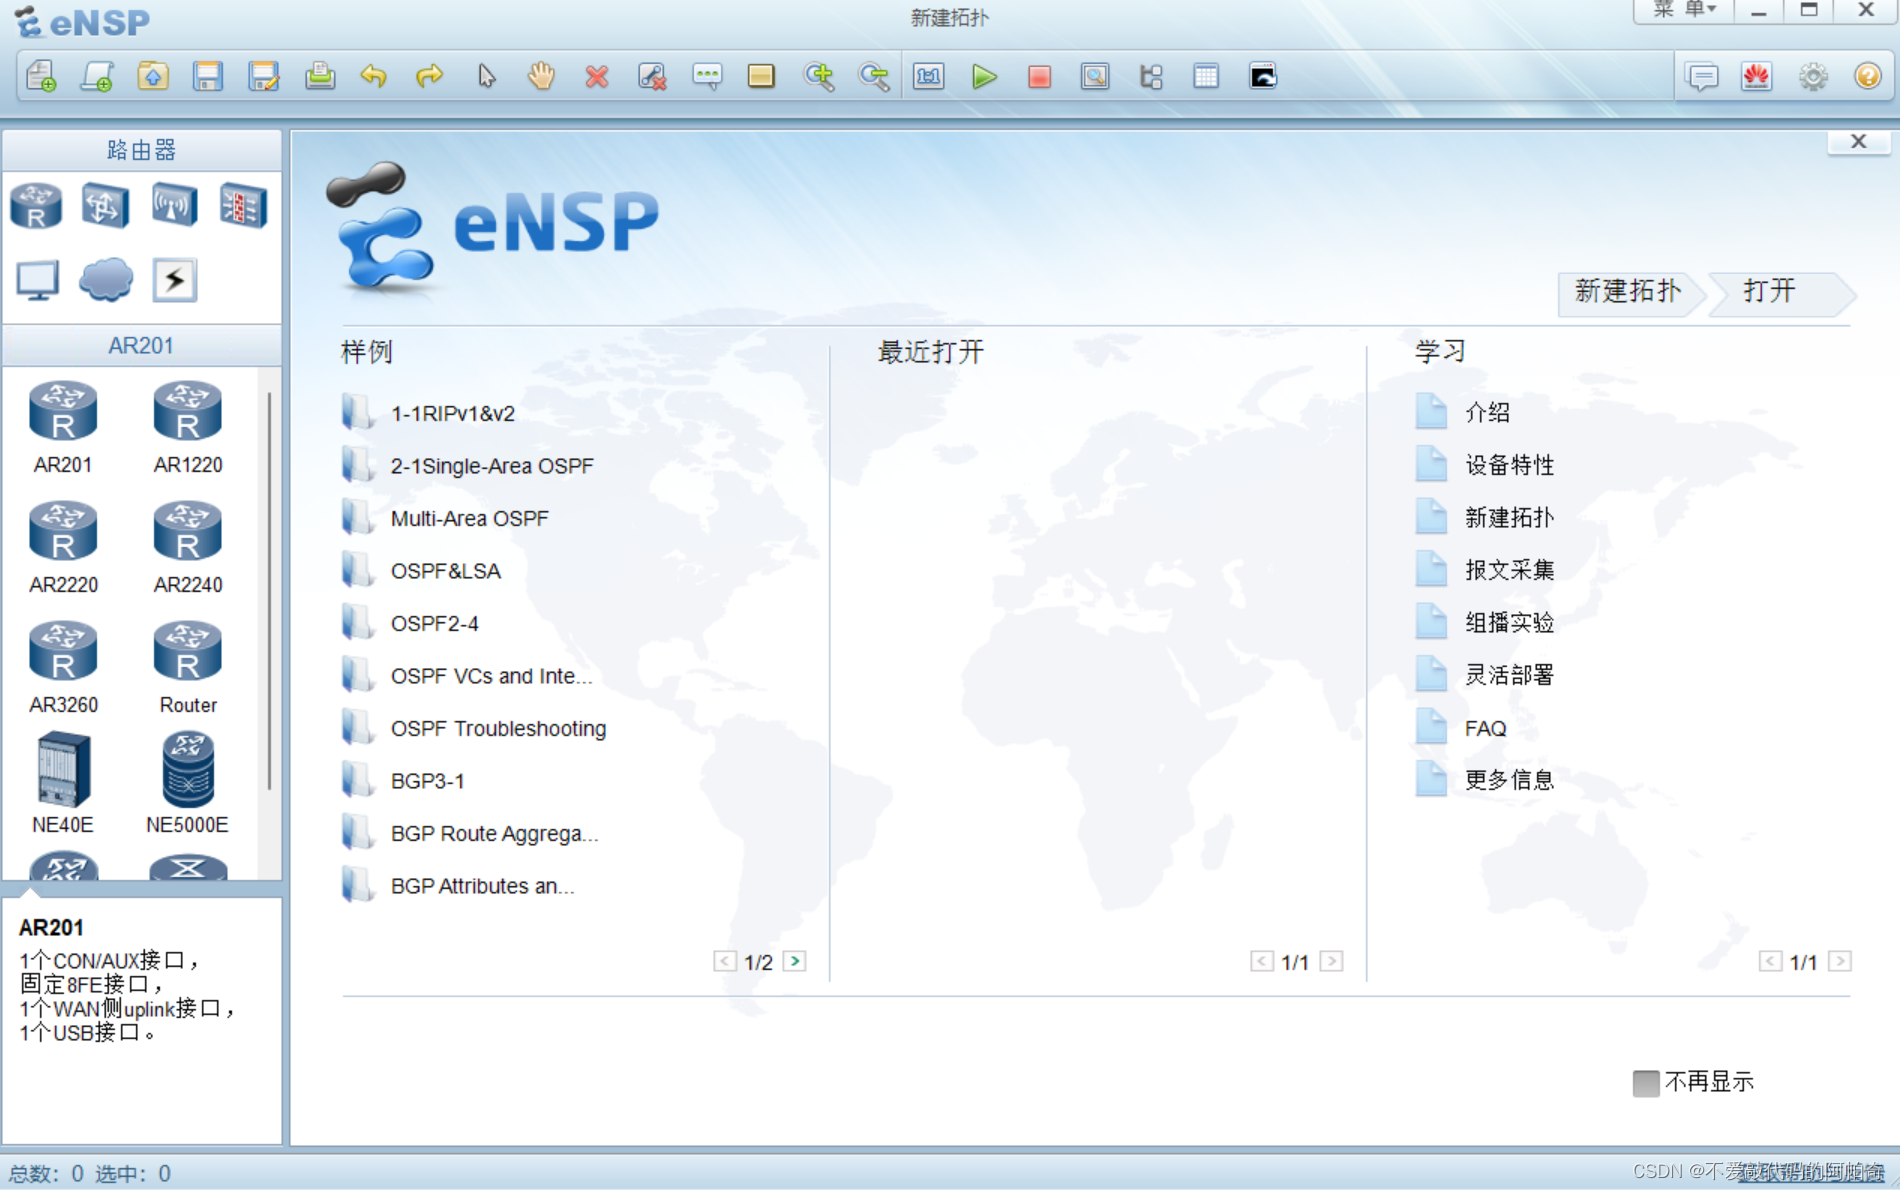Select the pointer cursor tool

click(486, 76)
